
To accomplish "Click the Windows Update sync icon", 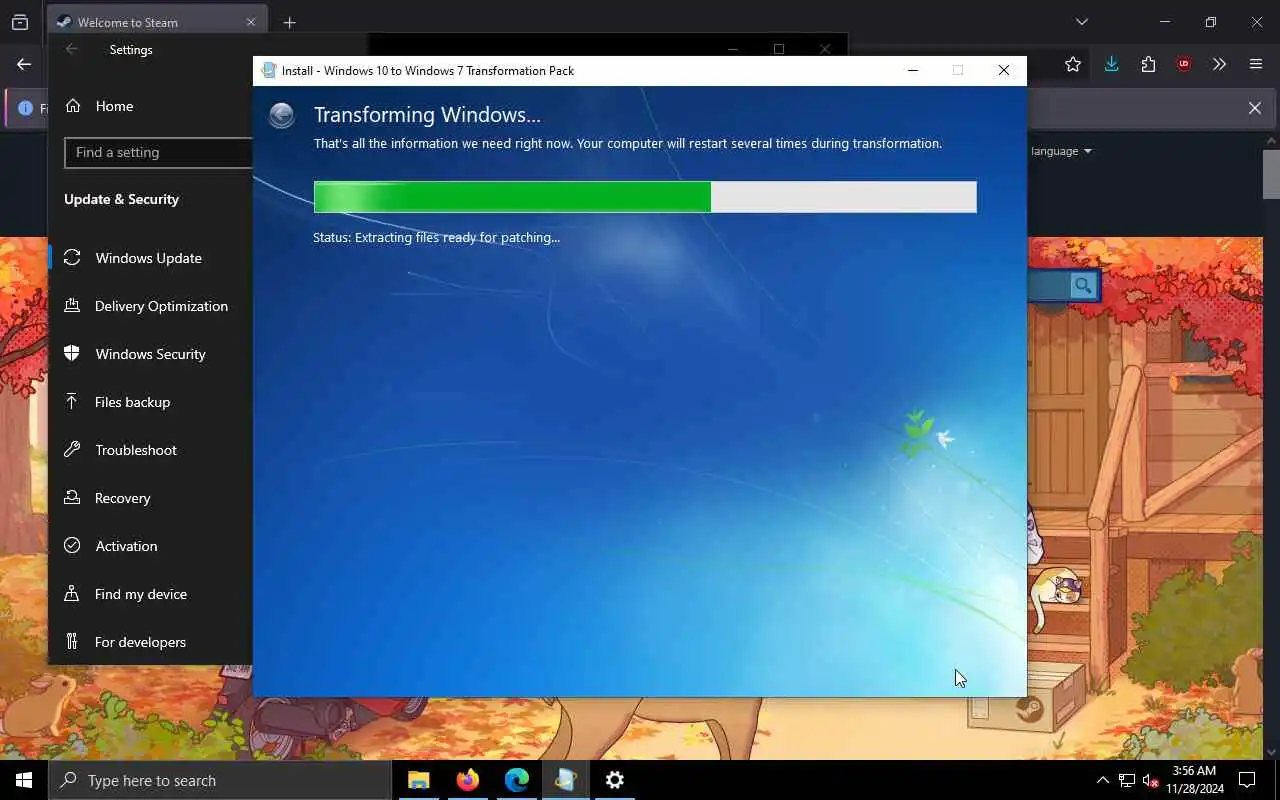I will (72, 258).
